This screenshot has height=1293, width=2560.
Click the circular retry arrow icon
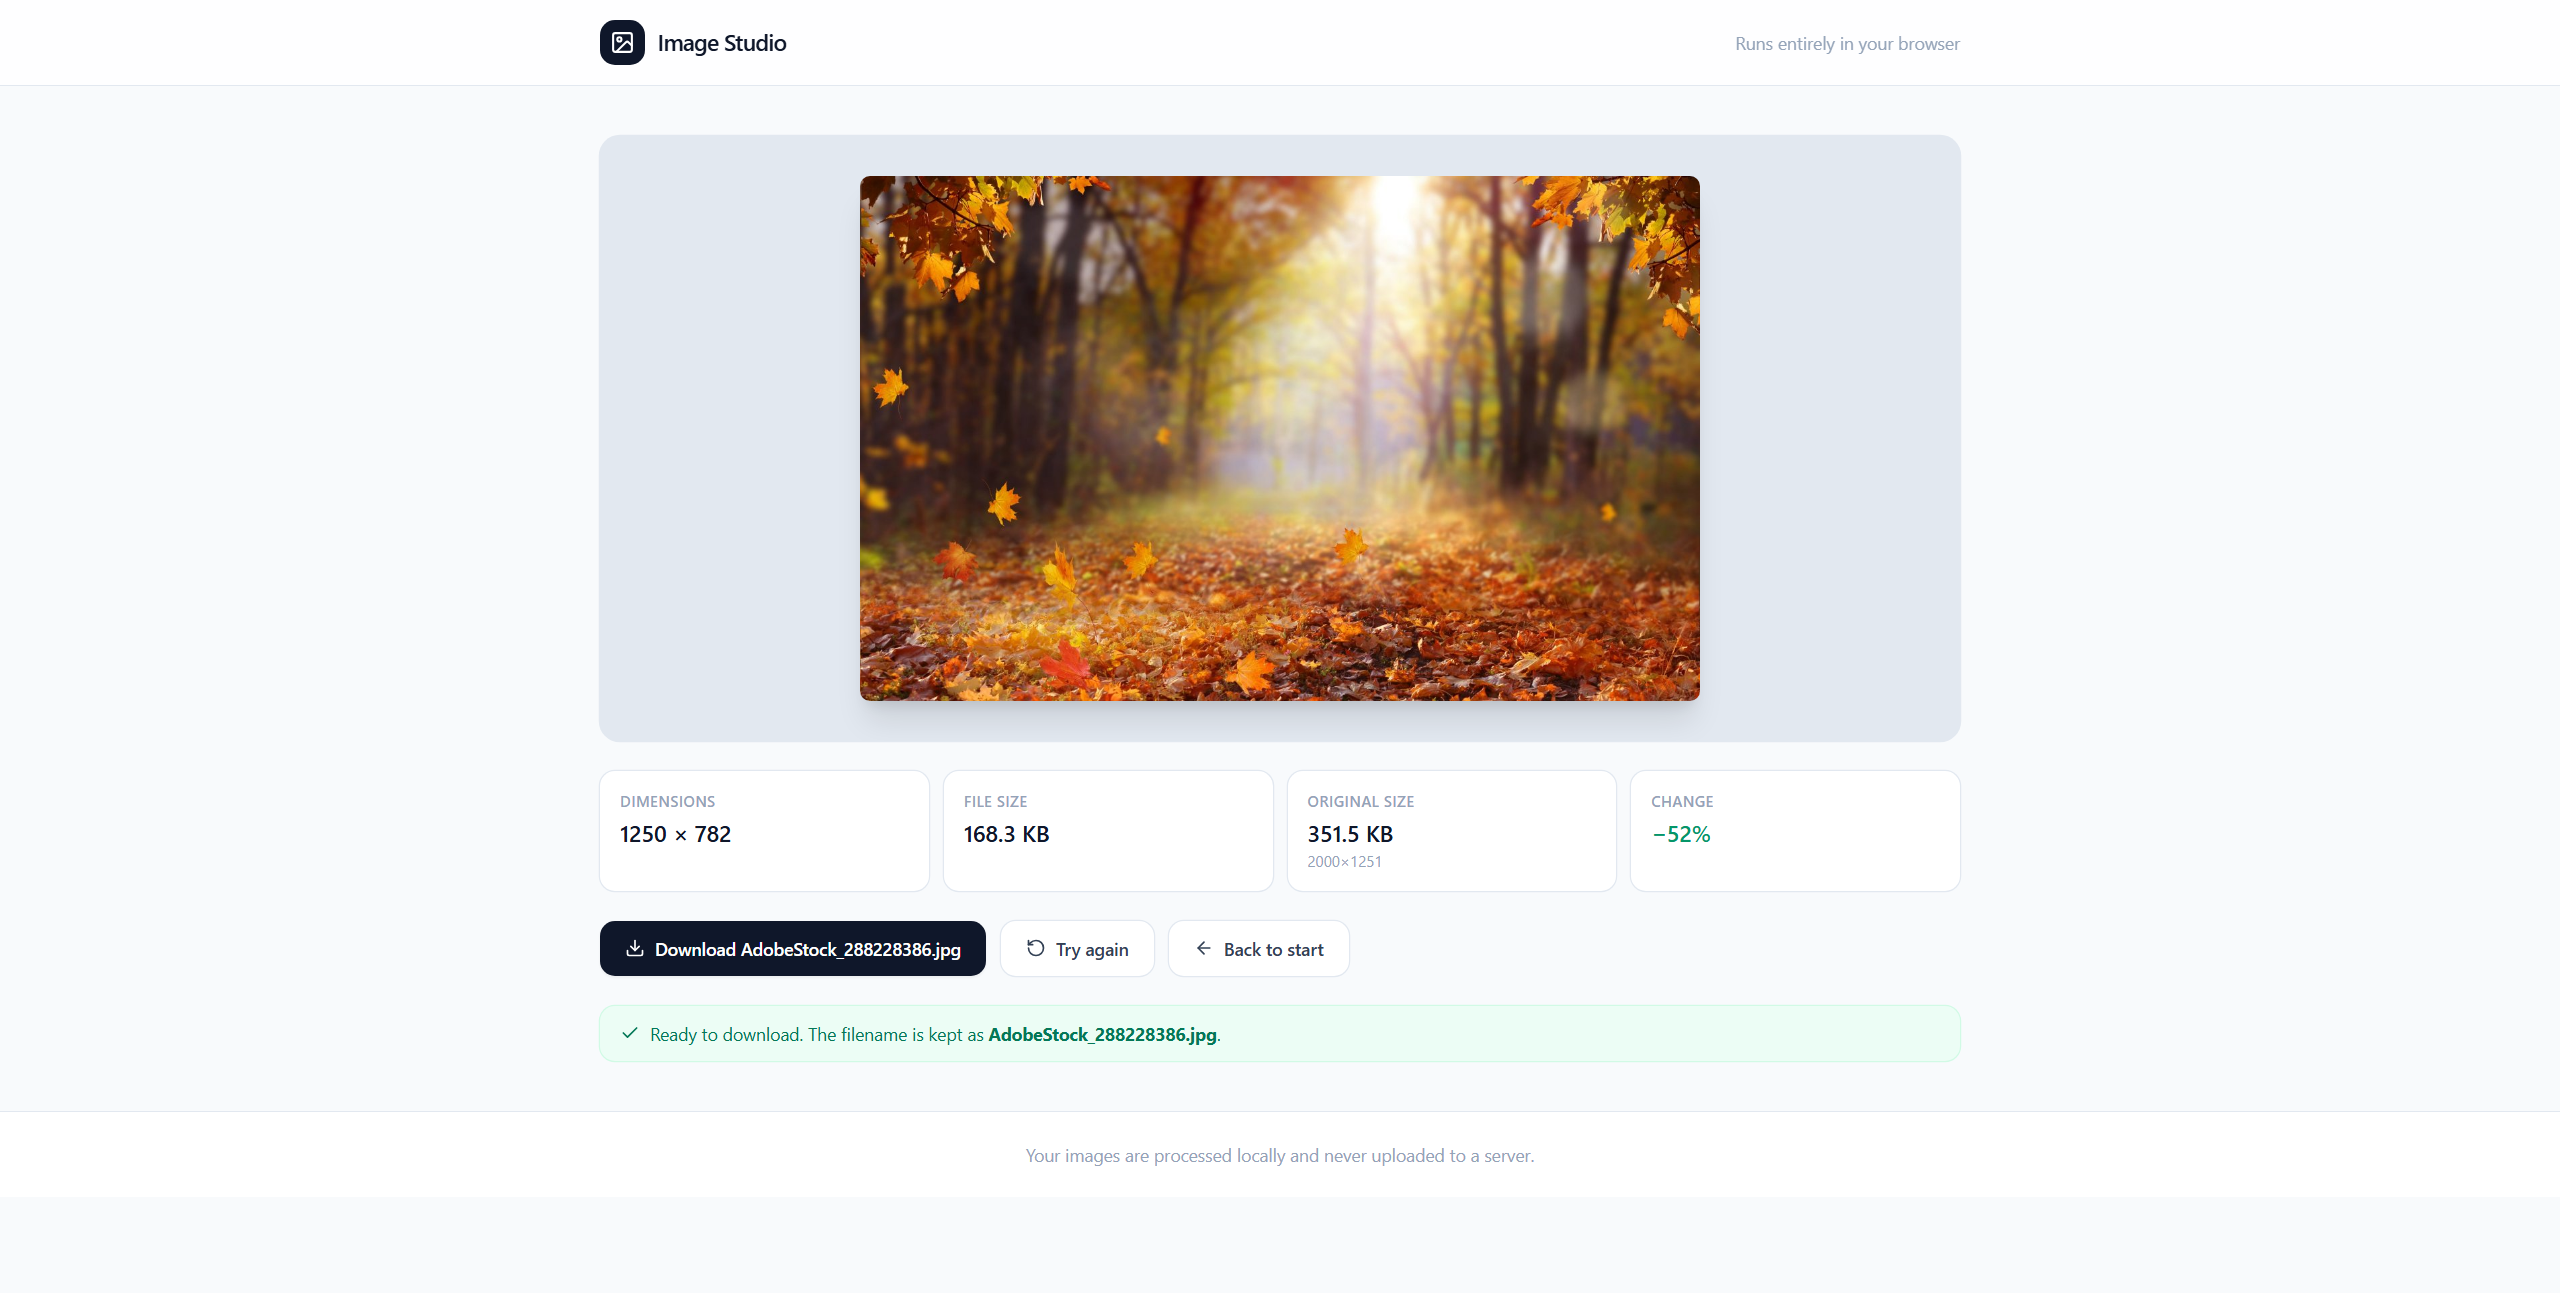tap(1035, 948)
